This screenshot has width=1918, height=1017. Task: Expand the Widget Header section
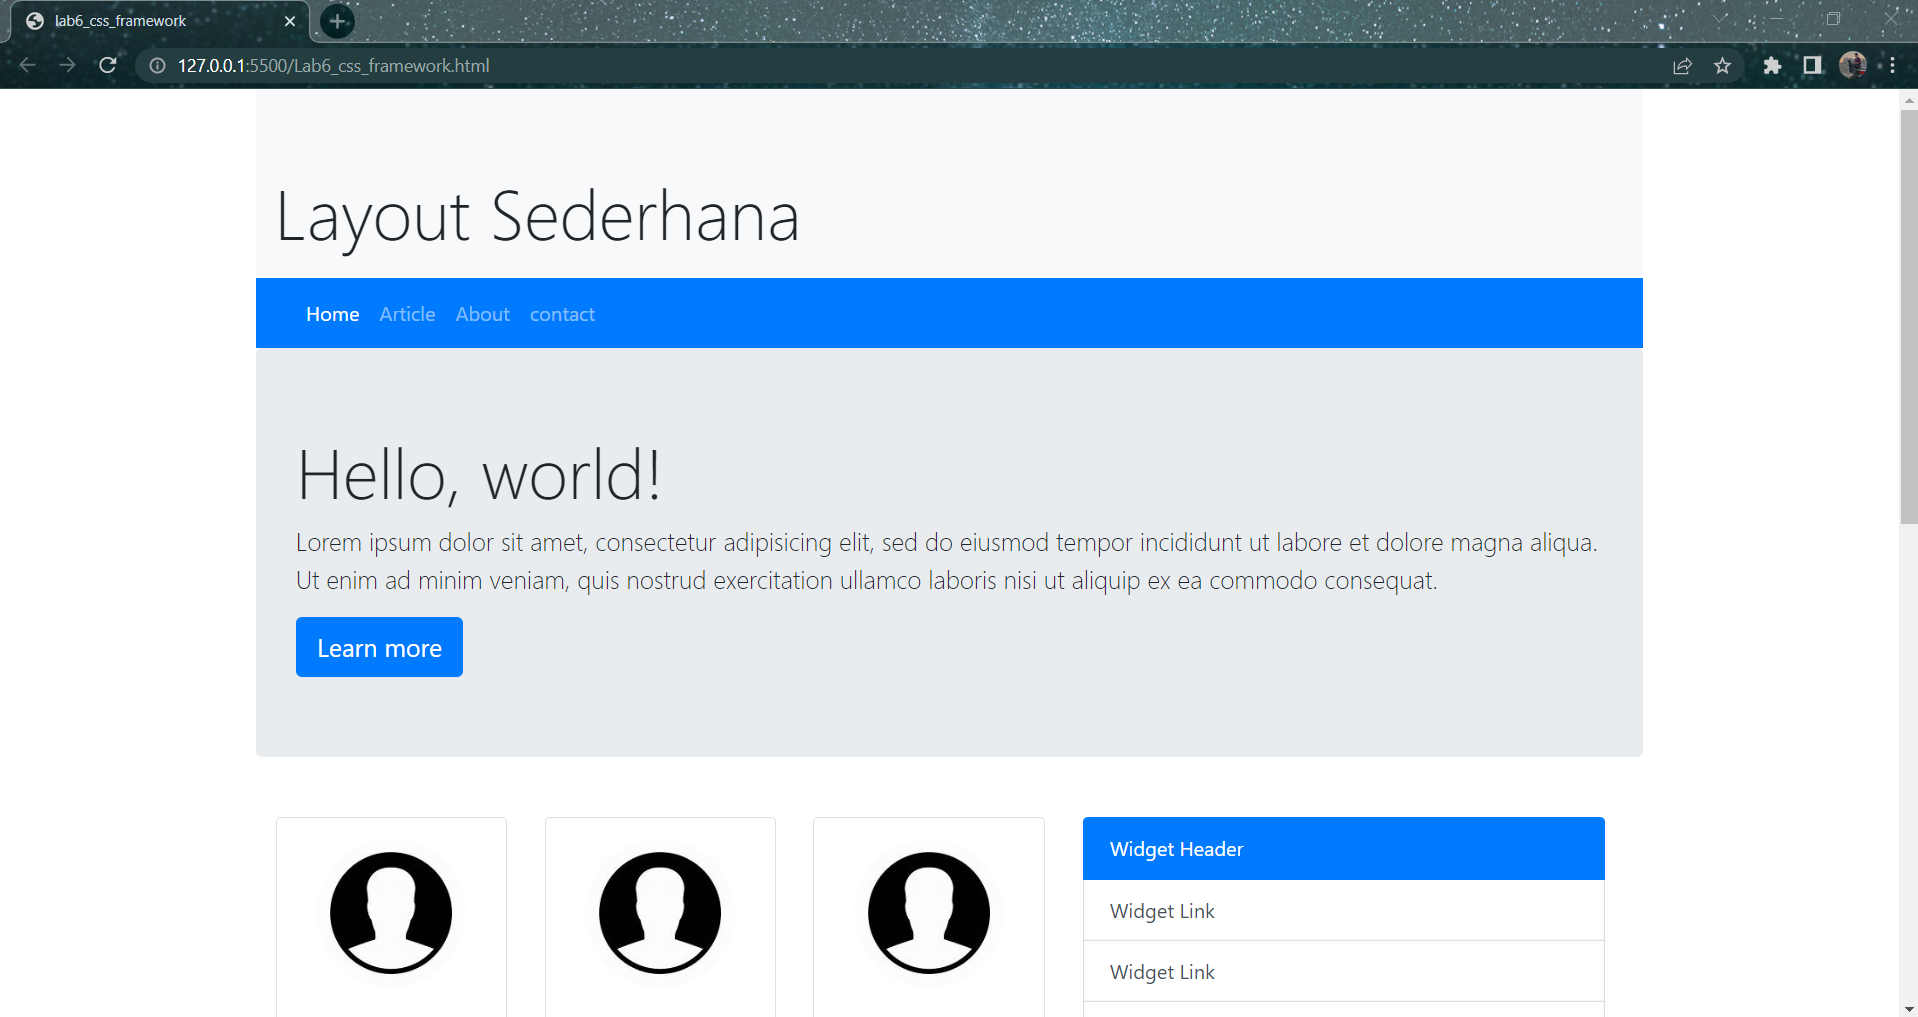pyautogui.click(x=1176, y=848)
